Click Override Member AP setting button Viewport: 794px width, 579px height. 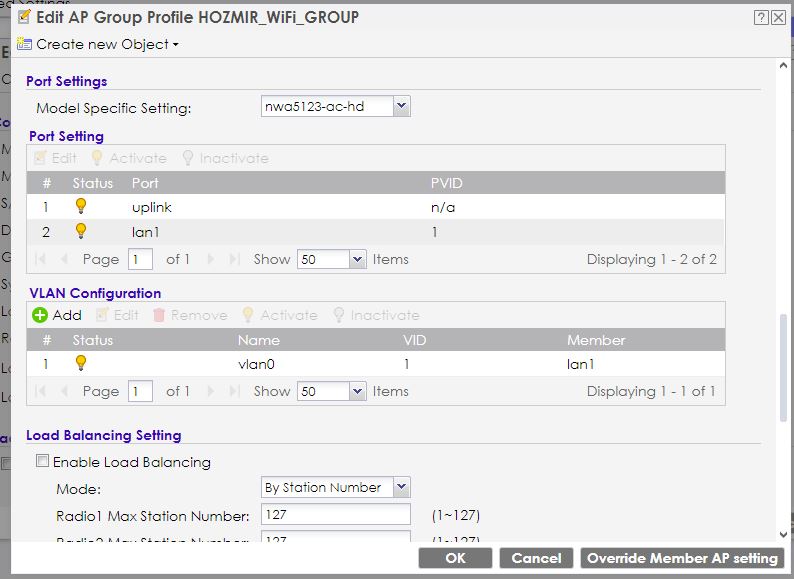coord(682,558)
